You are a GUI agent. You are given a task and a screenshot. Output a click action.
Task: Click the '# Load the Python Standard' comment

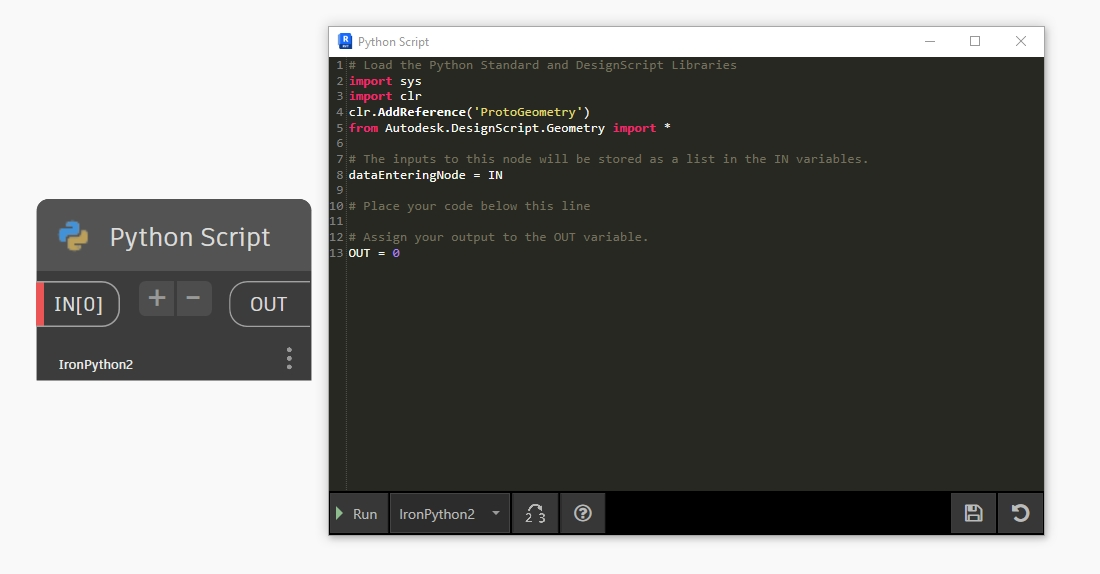point(542,65)
